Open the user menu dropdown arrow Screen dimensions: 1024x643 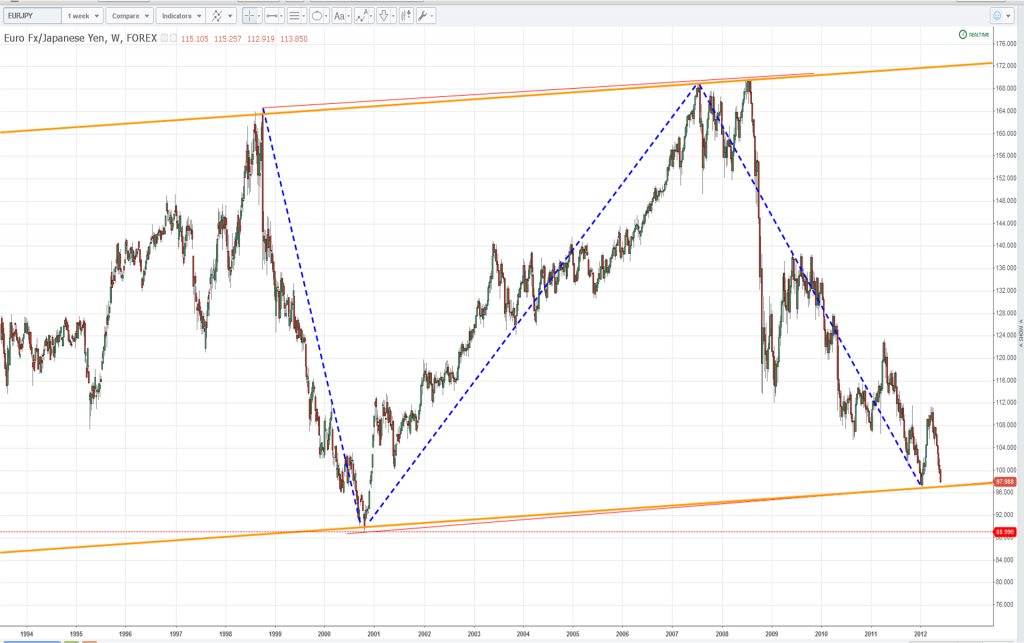coord(1008,16)
